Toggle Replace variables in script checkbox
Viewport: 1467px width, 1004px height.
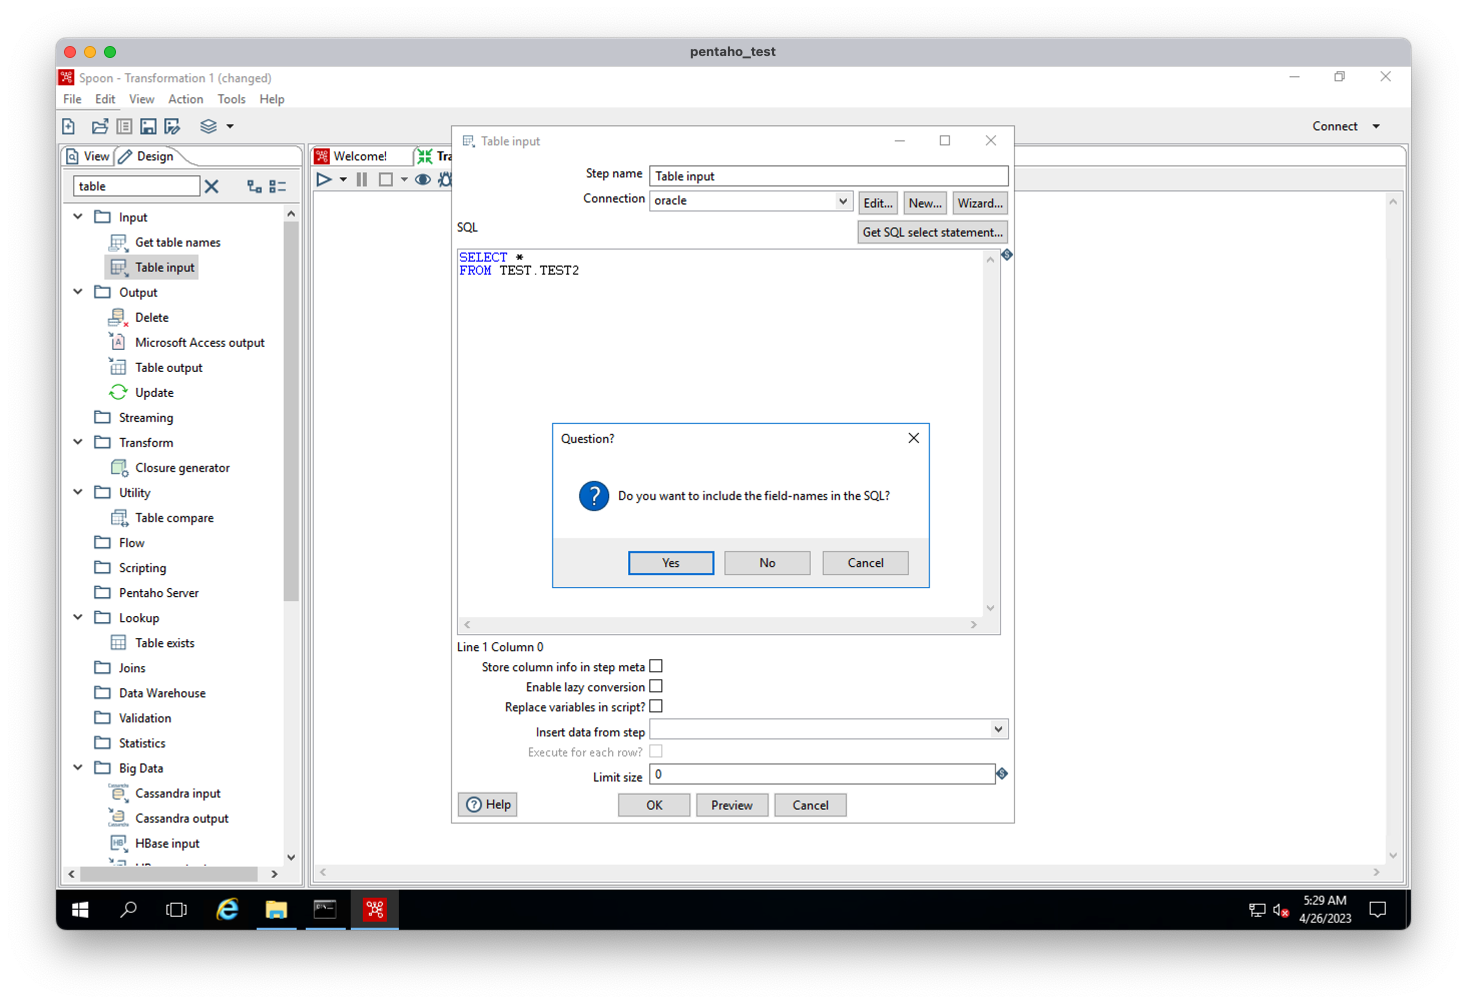(x=656, y=706)
